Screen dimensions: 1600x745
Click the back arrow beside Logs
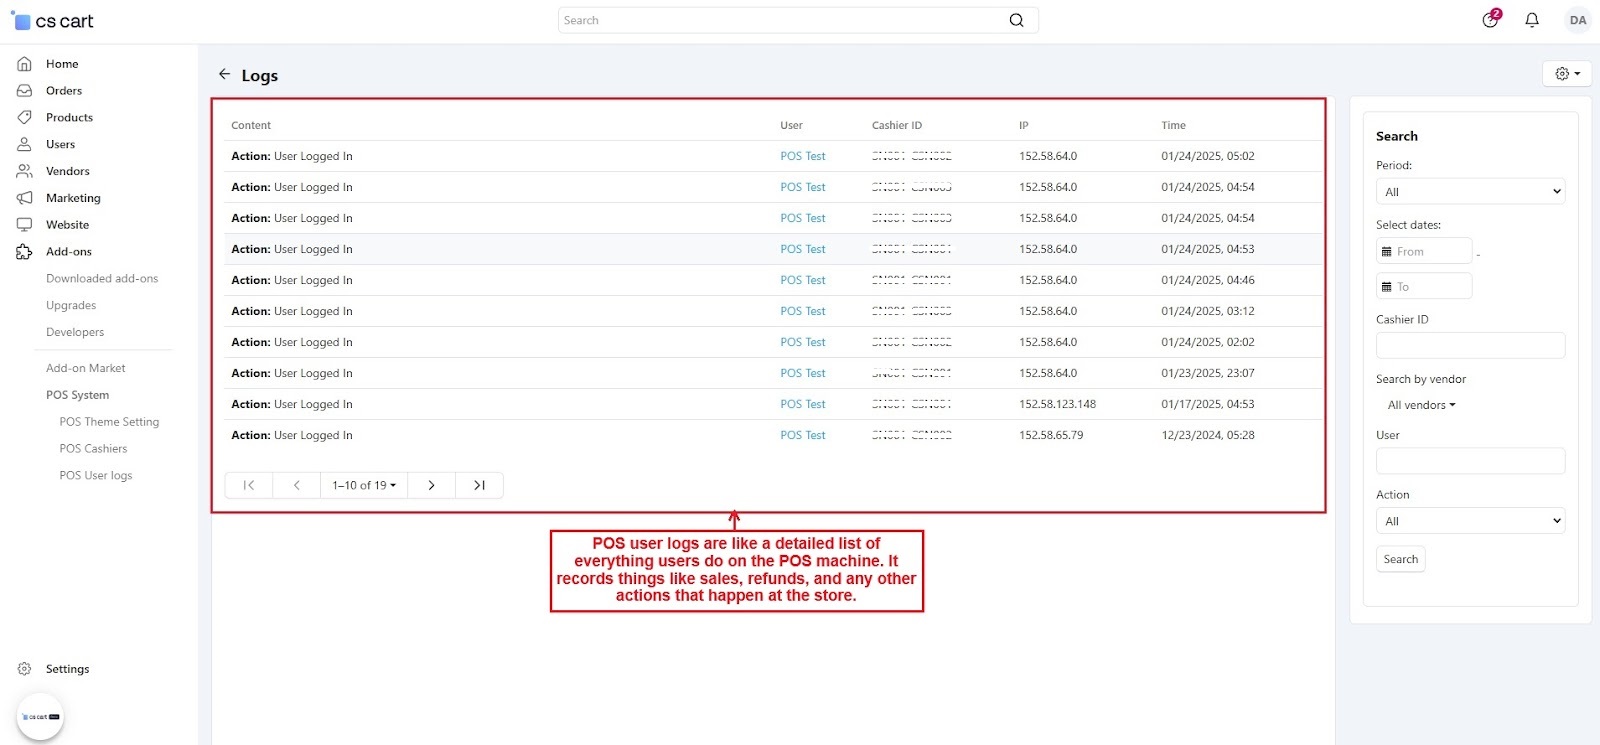224,75
